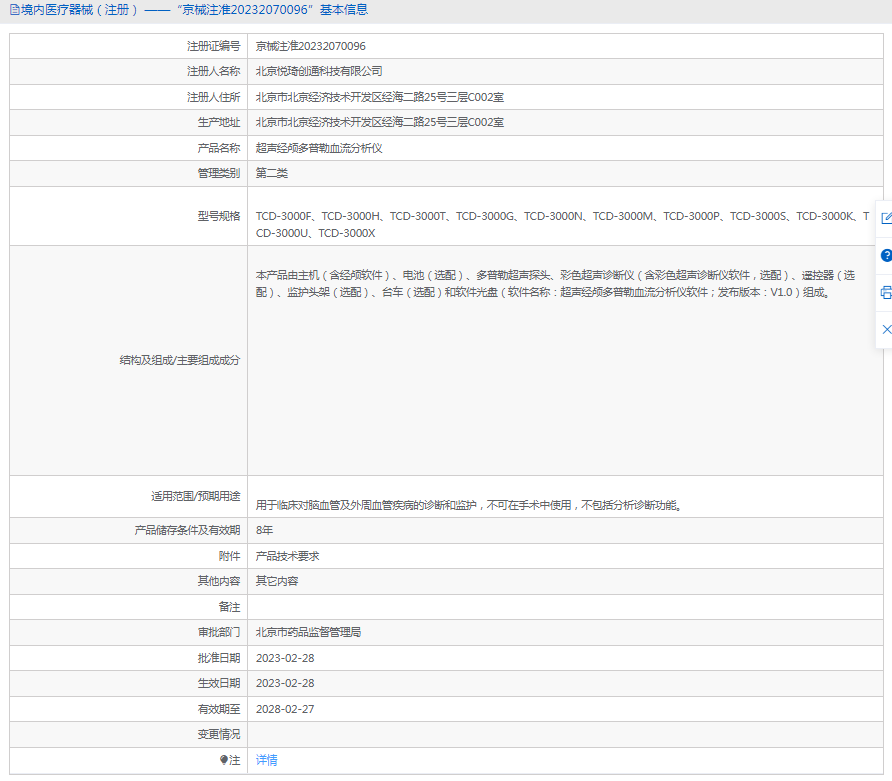Image resolution: width=892 pixels, height=781 pixels.
Task: Click the 管理类别 row label
Action: (x=218, y=173)
